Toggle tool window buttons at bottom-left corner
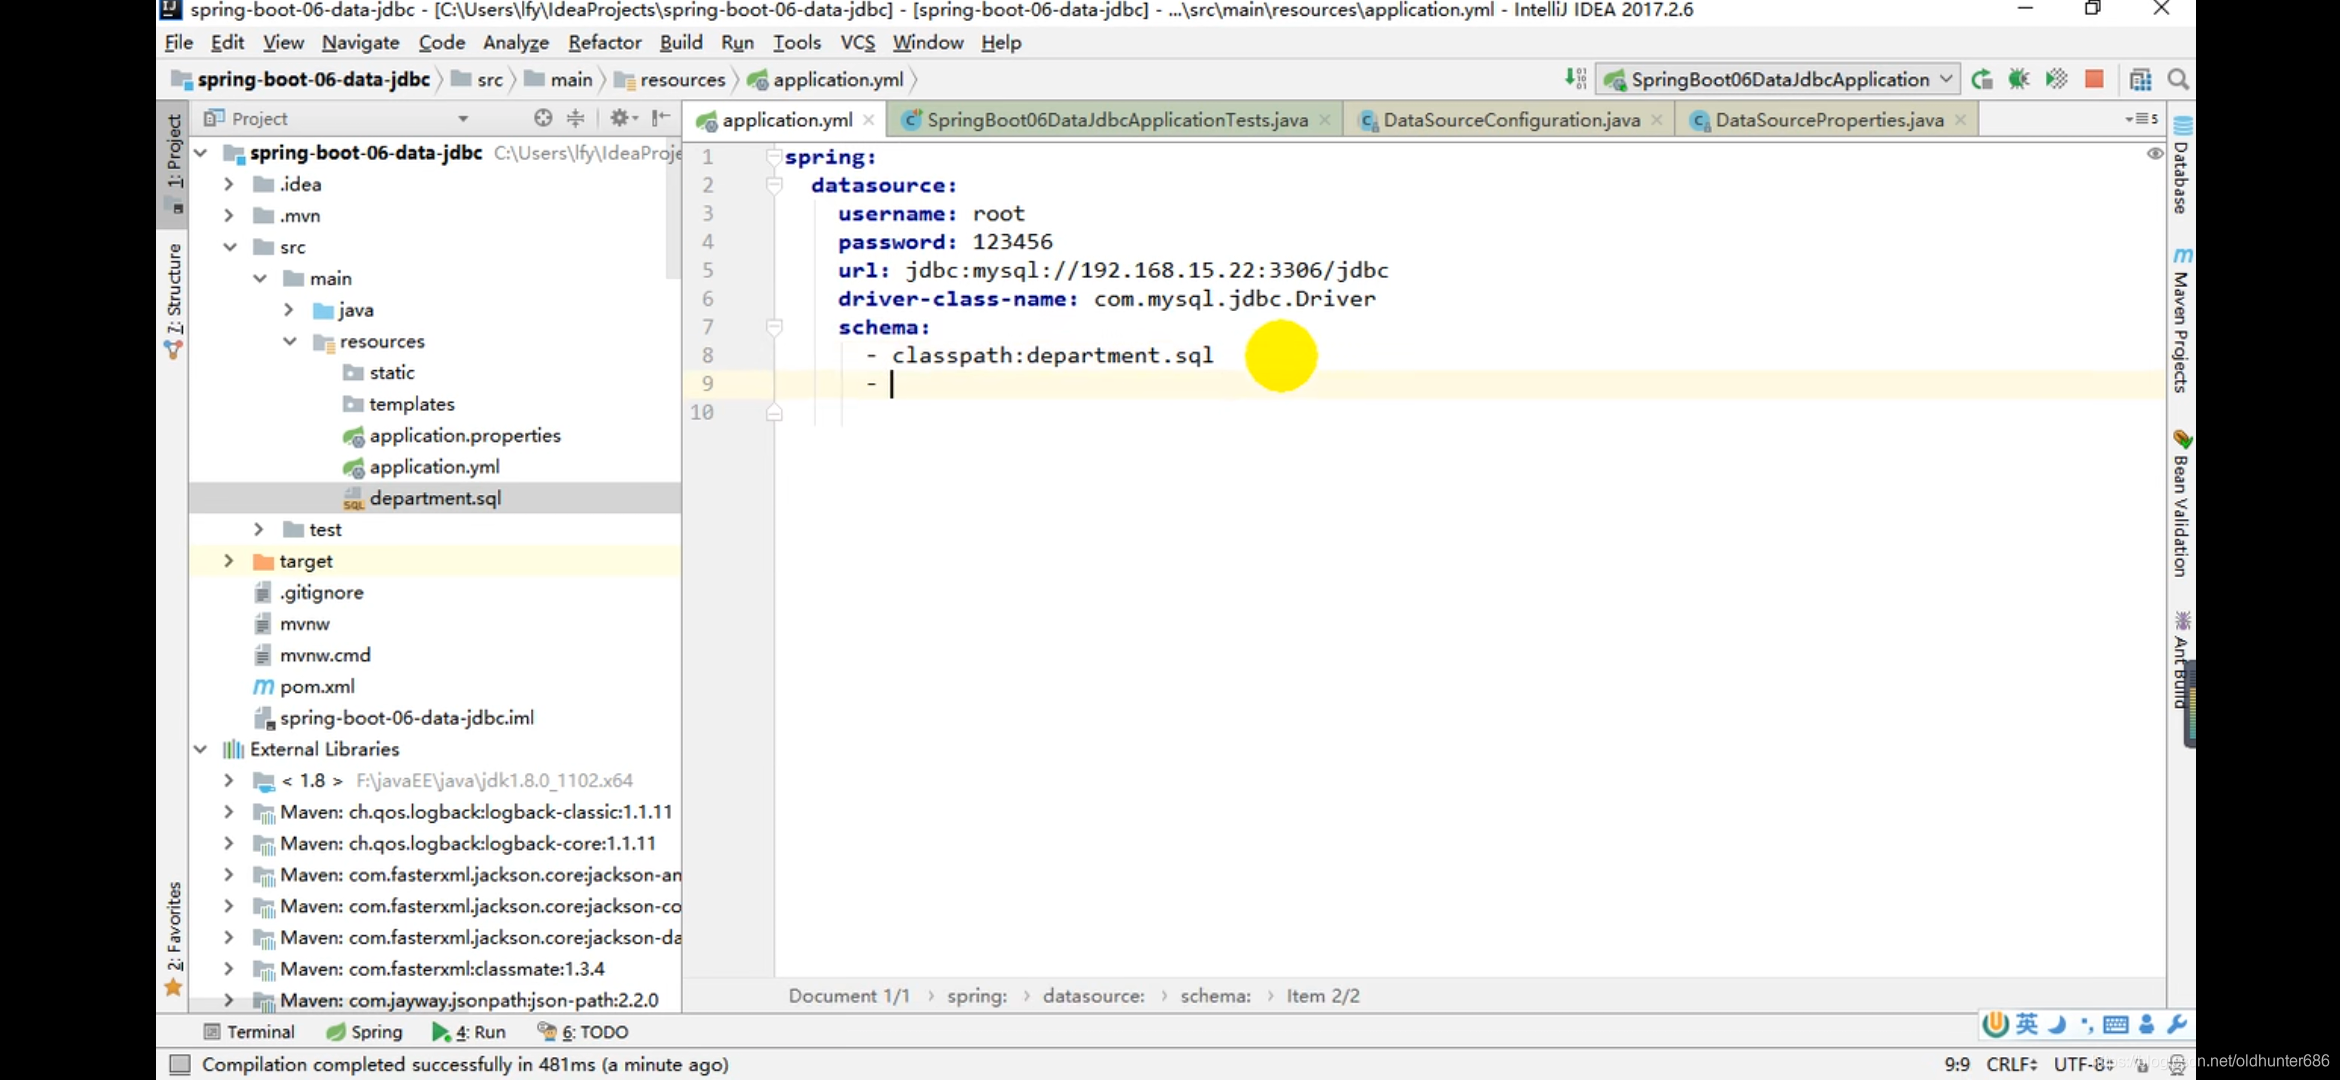 click(x=179, y=1064)
